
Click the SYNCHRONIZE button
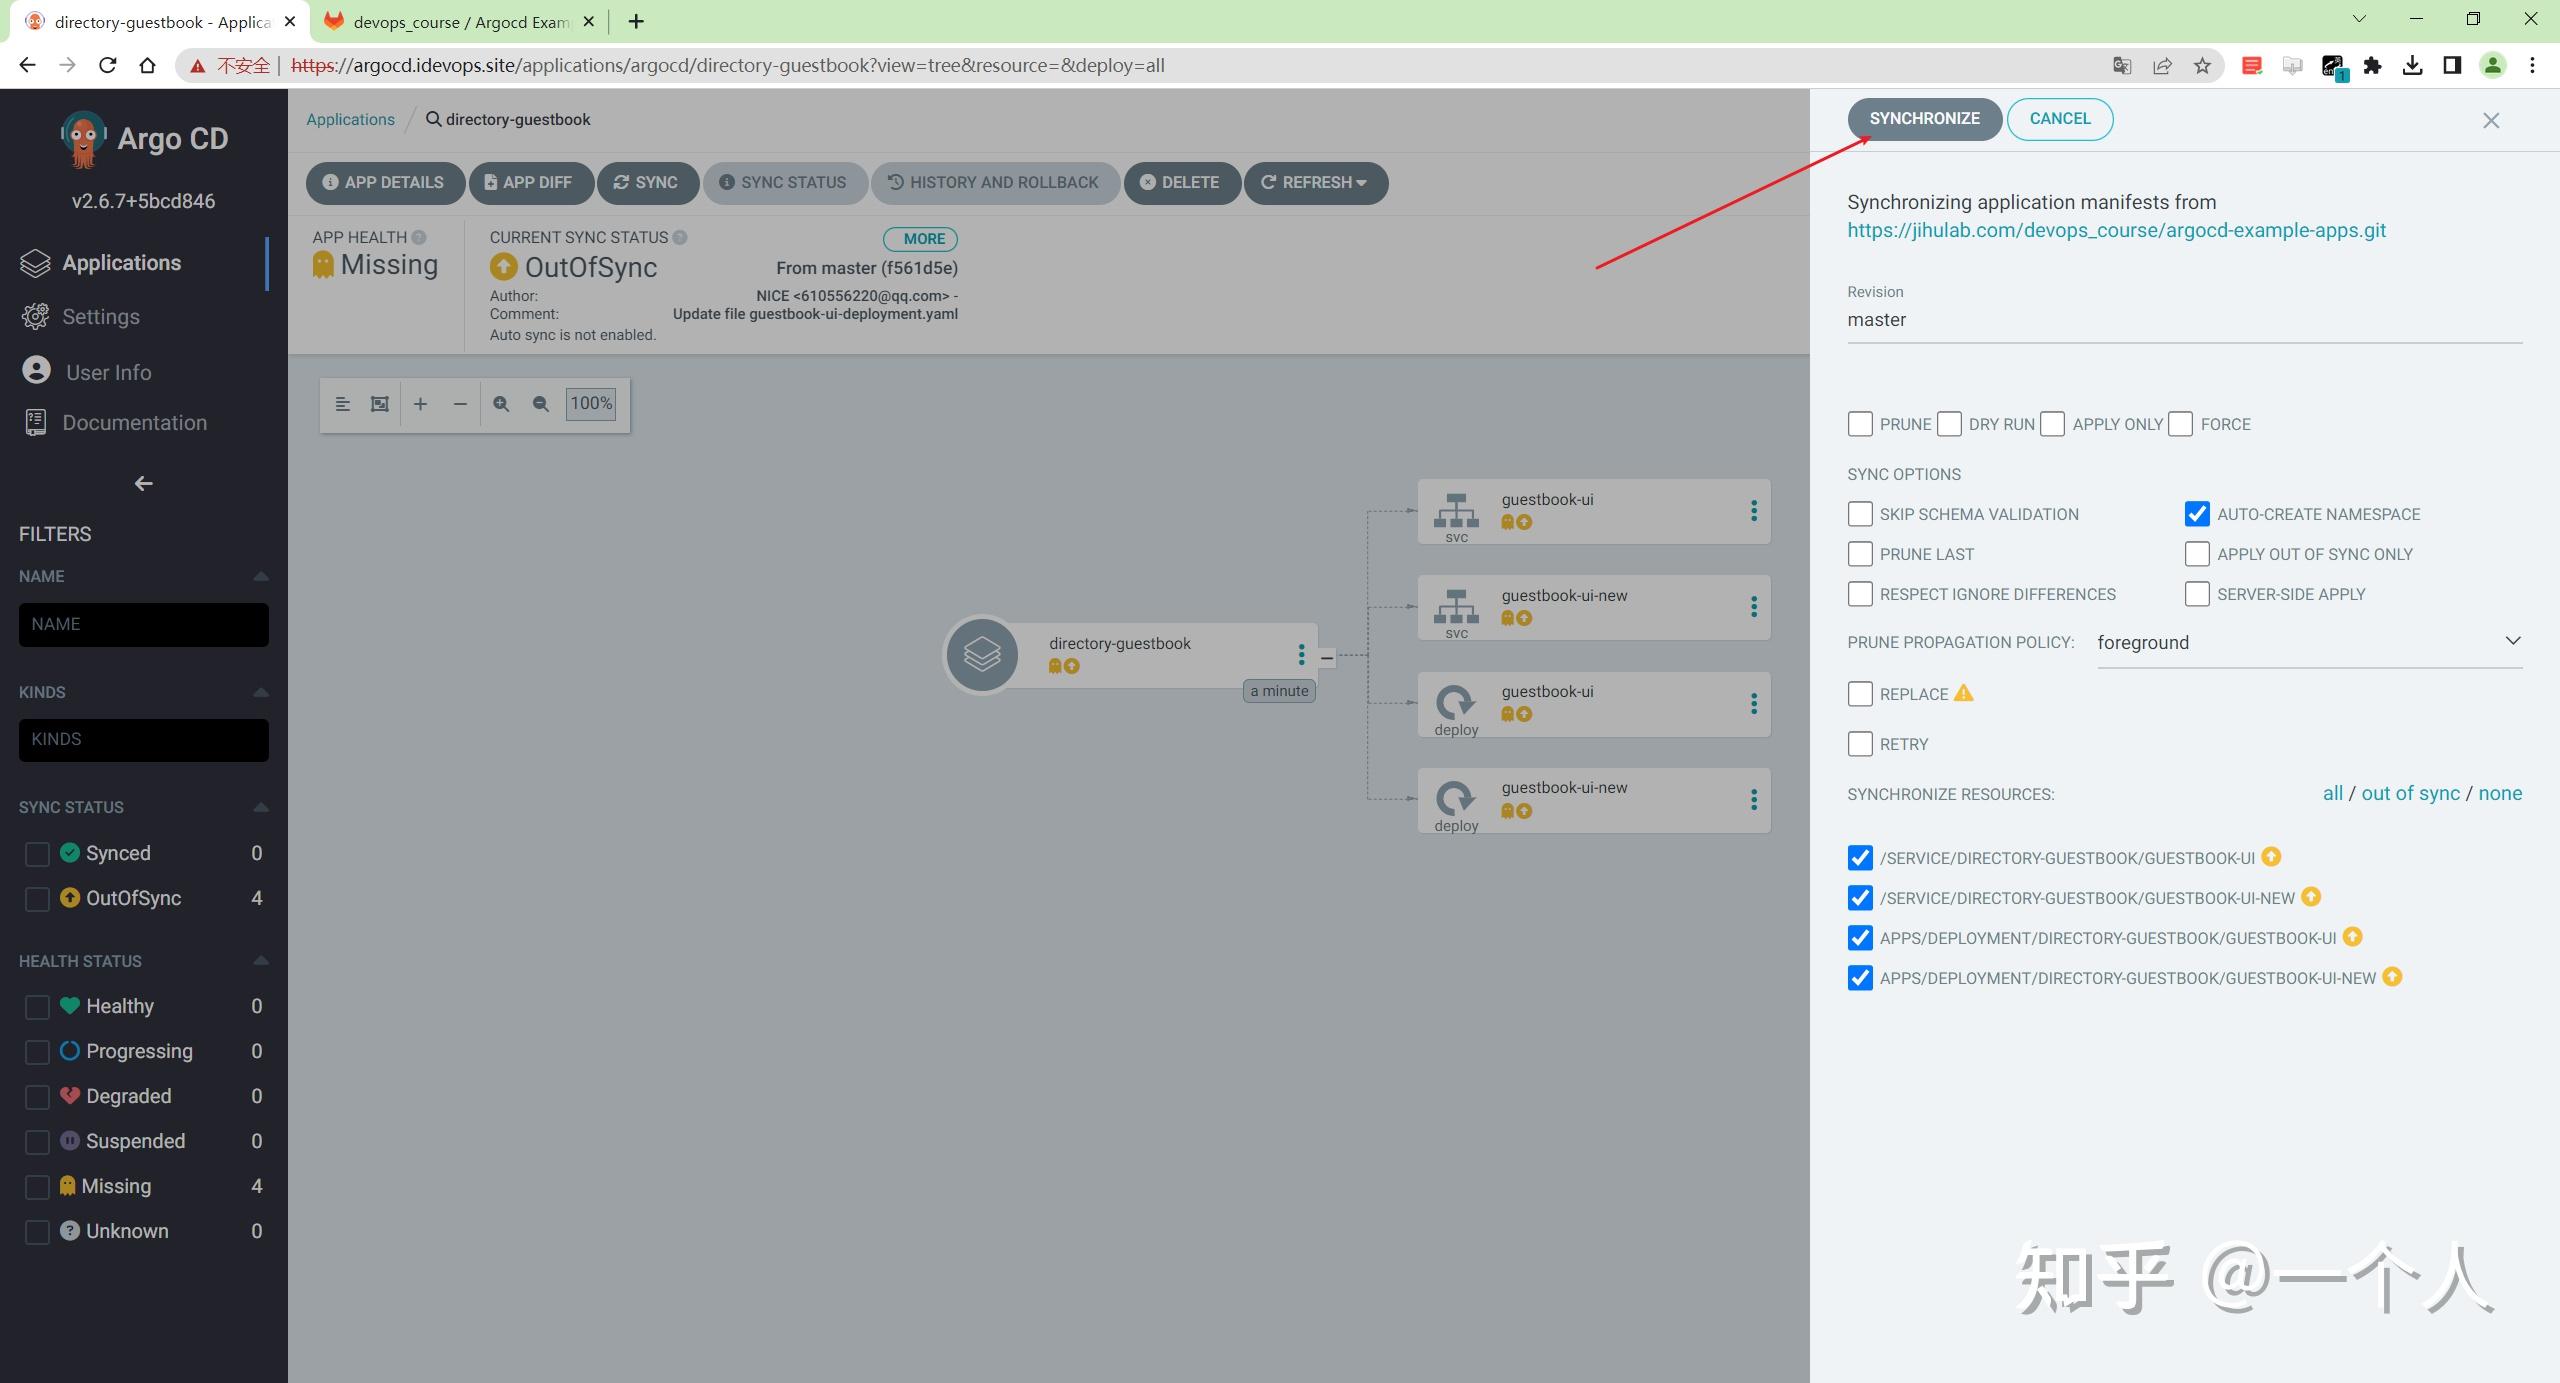(1924, 119)
